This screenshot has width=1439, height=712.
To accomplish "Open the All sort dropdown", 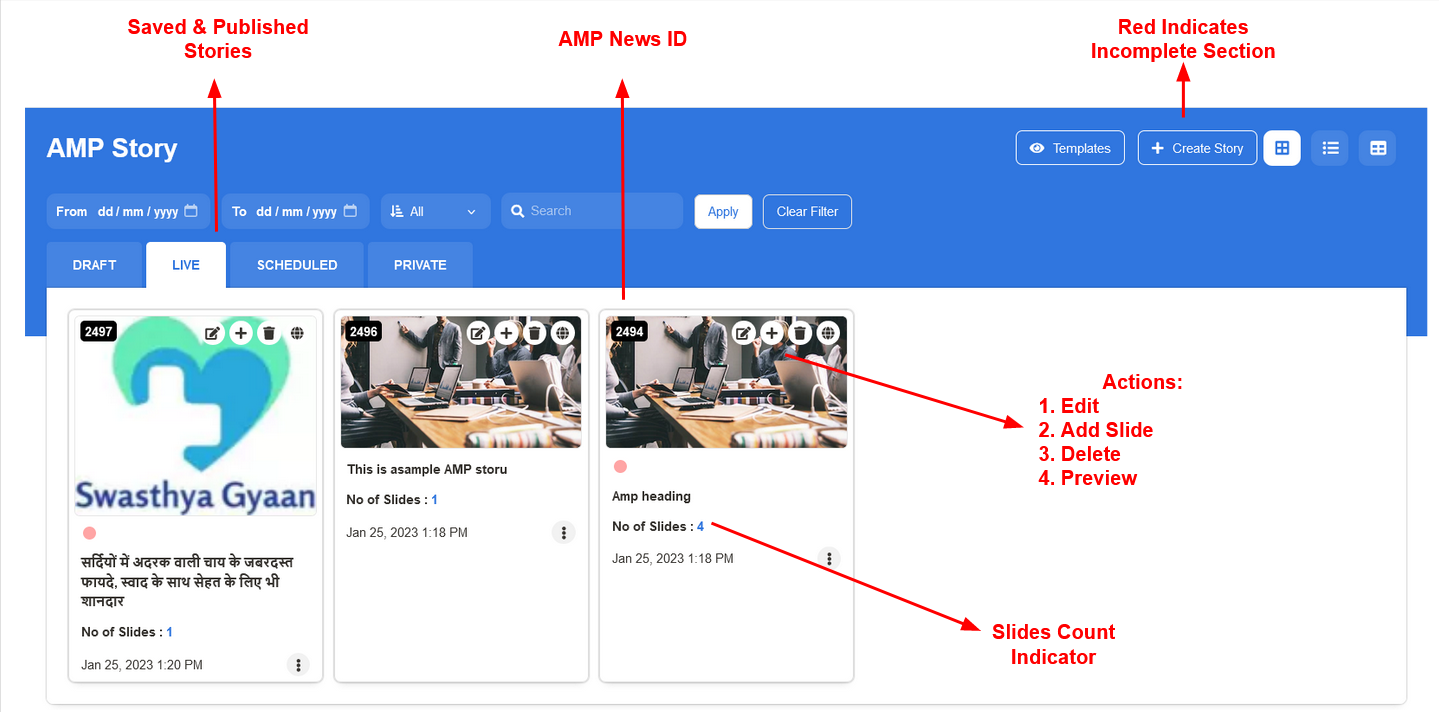I will tap(435, 211).
